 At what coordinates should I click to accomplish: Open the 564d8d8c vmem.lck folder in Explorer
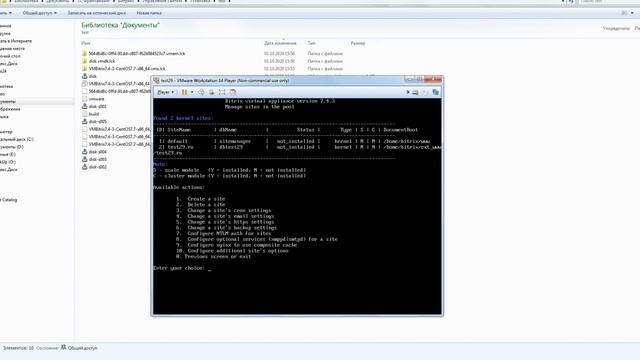[133, 53]
